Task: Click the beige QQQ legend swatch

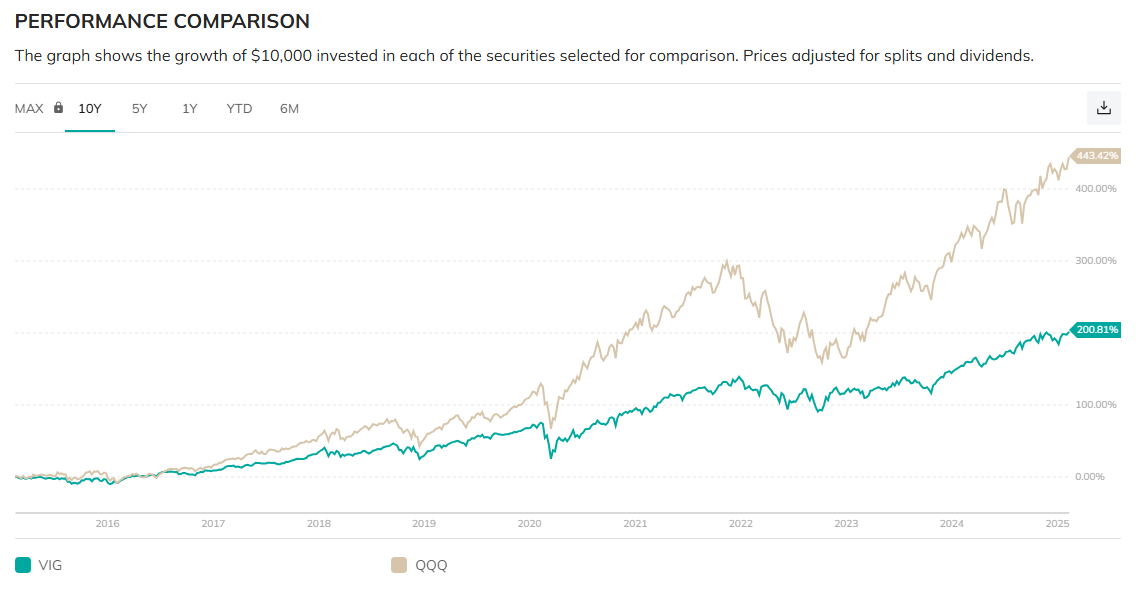Action: pyautogui.click(x=398, y=565)
